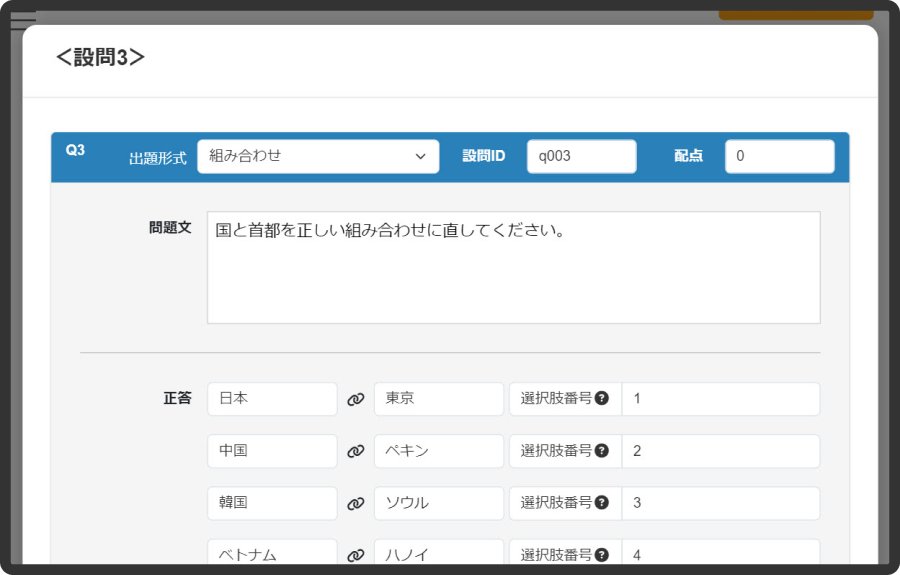Open help icon for 選択肢番号 in ペキン row
The width and height of the screenshot is (900, 575).
602,450
